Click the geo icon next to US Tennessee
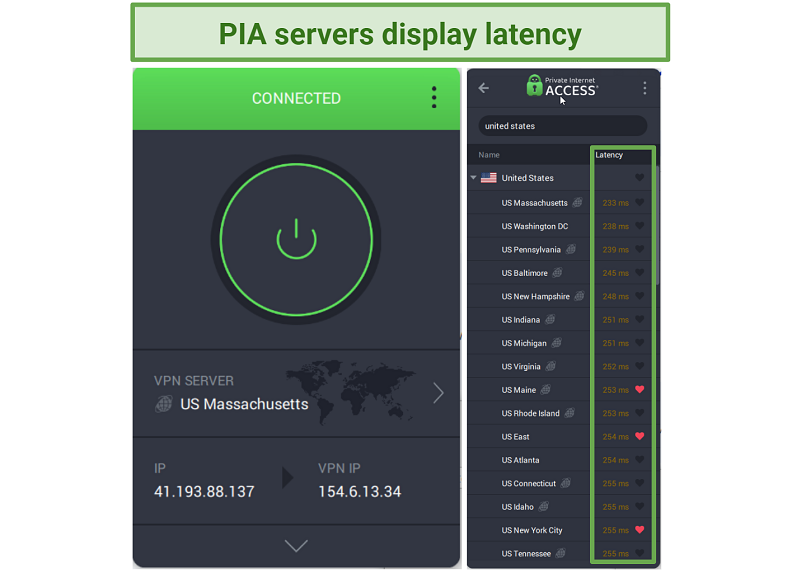The width and height of the screenshot is (806, 573). [x=560, y=553]
